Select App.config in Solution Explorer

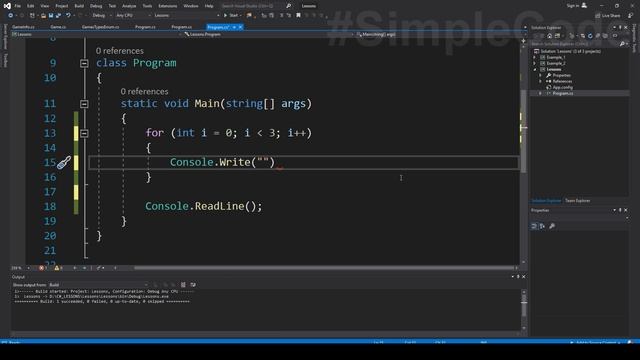pos(562,87)
